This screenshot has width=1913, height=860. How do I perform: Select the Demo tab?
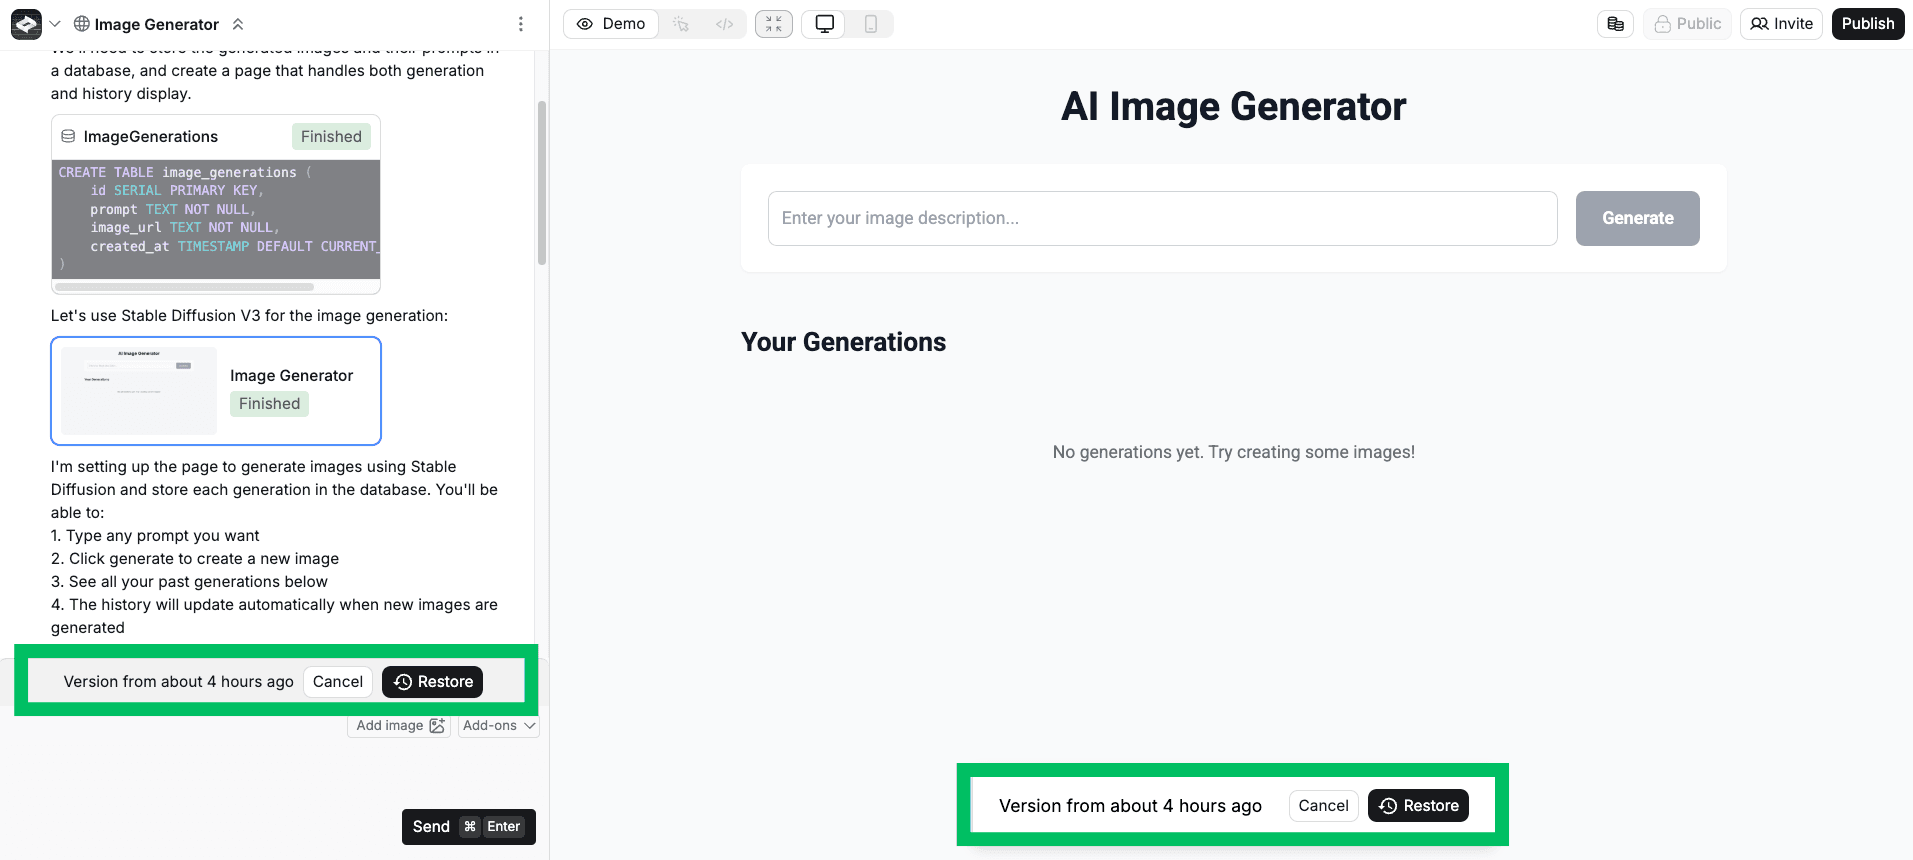tap(611, 24)
